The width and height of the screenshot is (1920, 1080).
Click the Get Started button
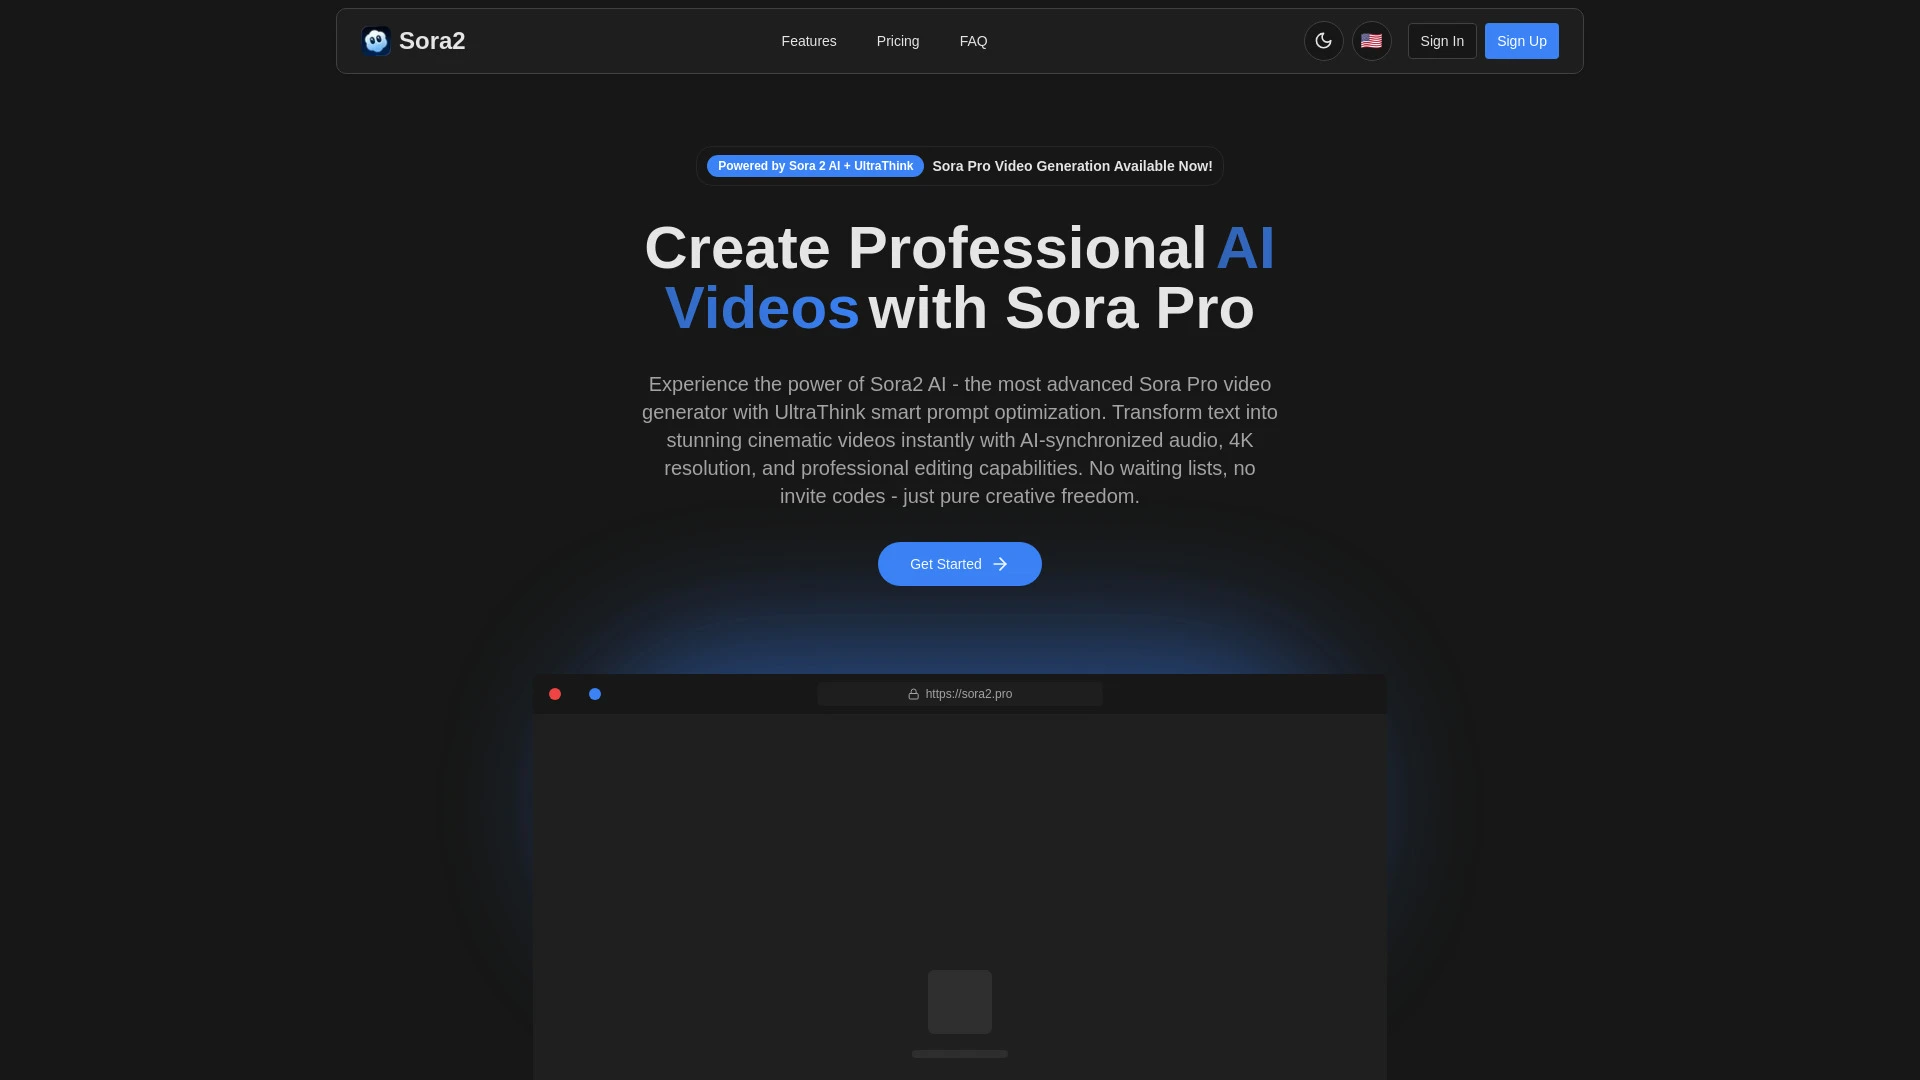point(959,564)
